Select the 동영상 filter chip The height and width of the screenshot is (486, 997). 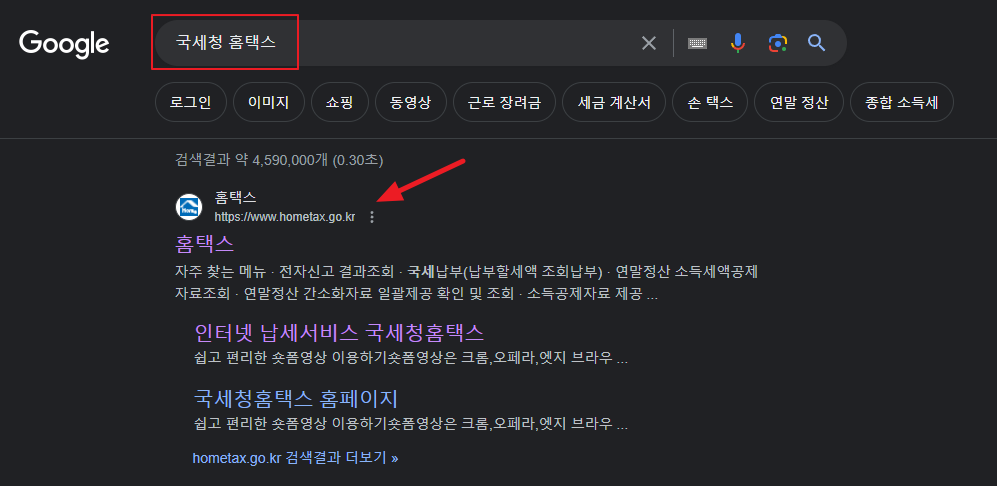tap(411, 102)
